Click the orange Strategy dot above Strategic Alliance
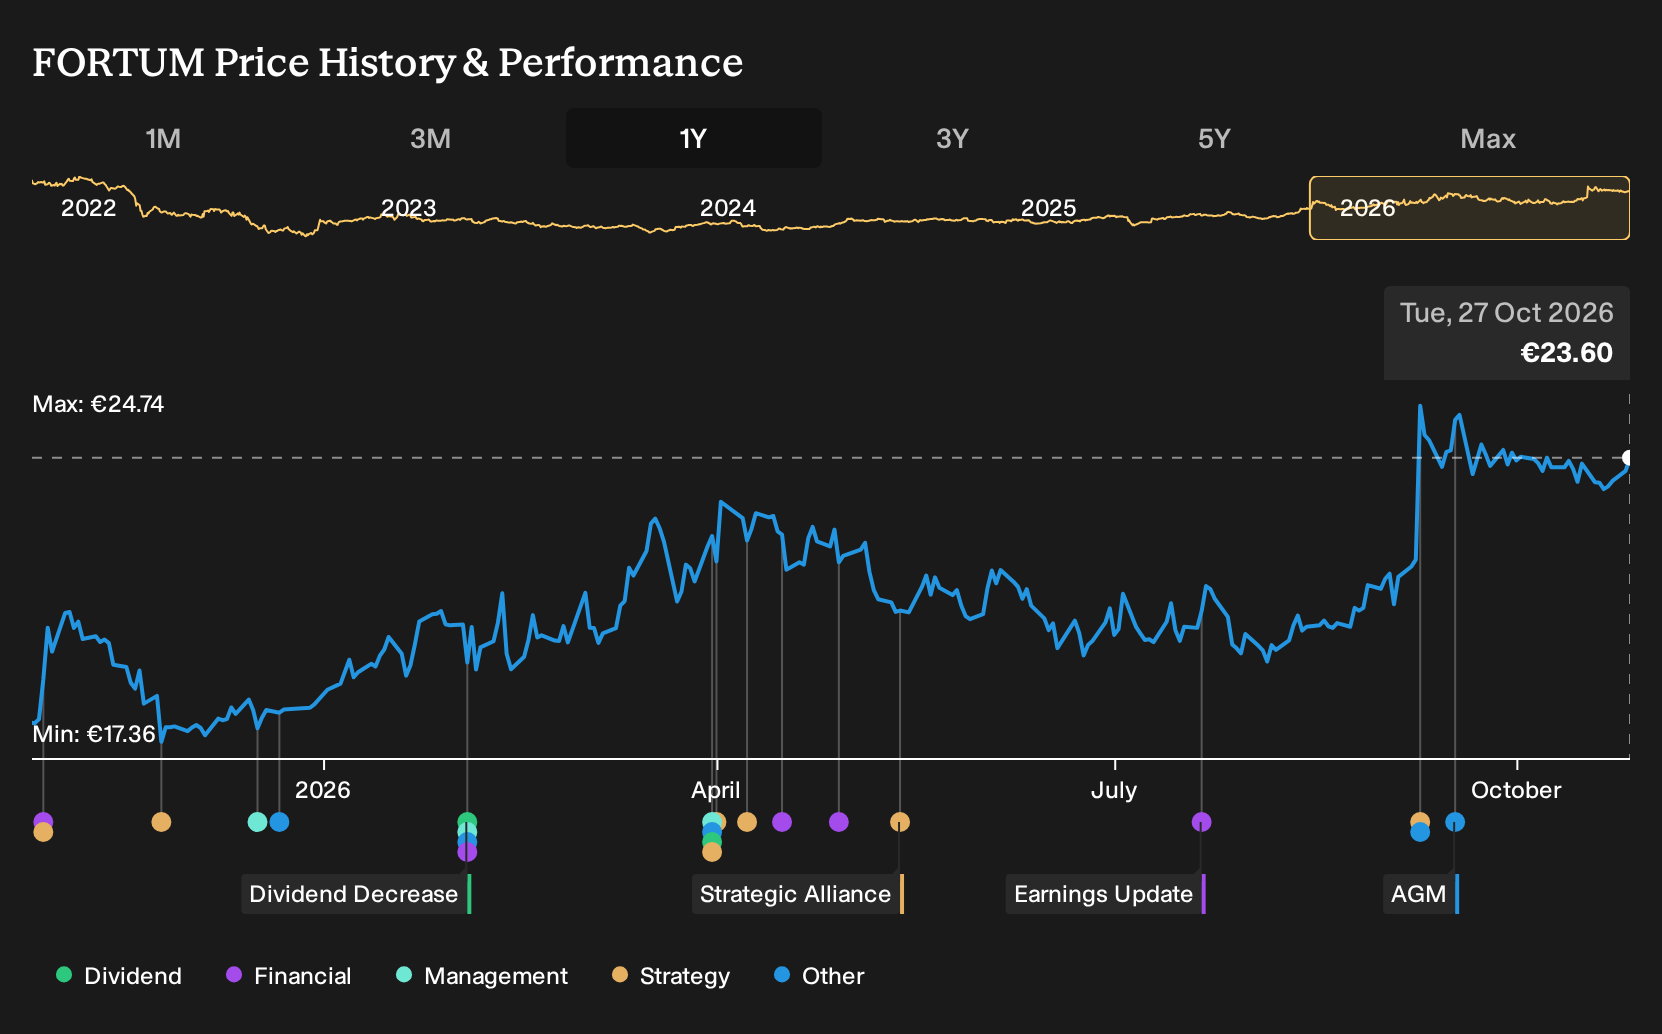Viewport: 1662px width, 1034px height. pyautogui.click(x=900, y=822)
